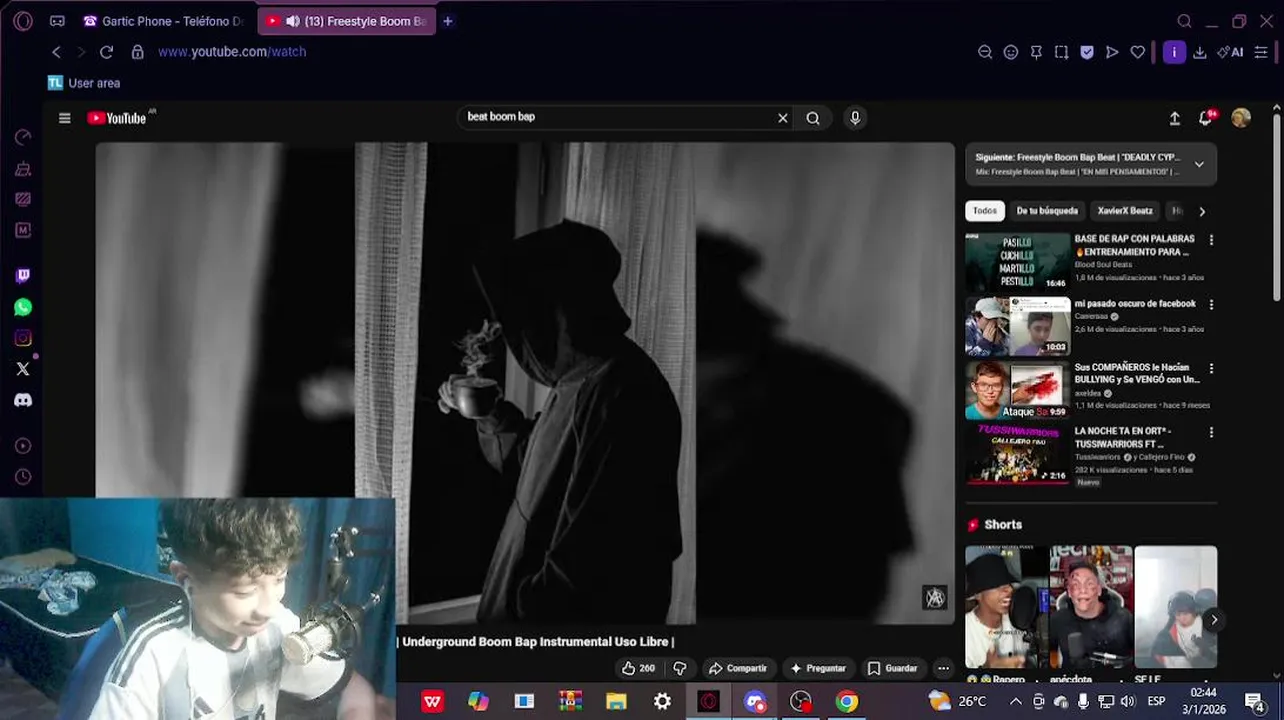
Task: Start voice search with microphone
Action: coord(855,118)
